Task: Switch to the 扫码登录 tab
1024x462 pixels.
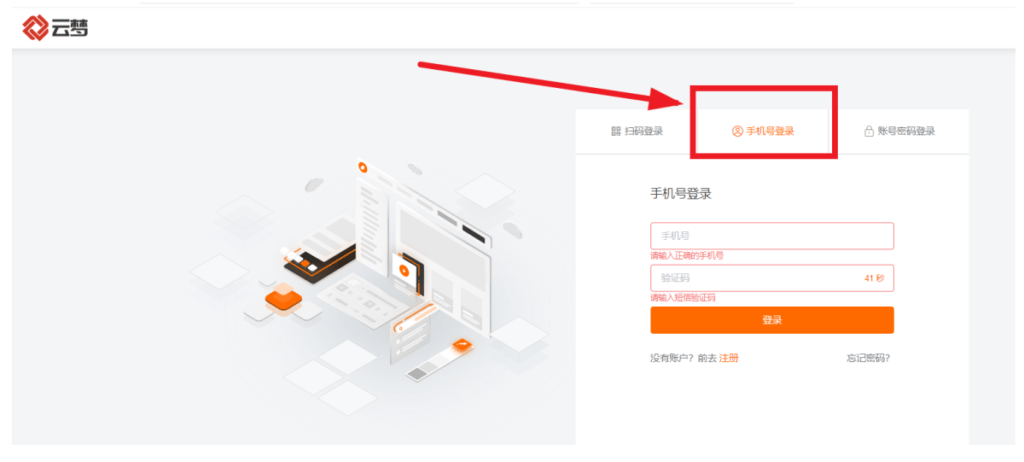Action: pyautogui.click(x=637, y=131)
